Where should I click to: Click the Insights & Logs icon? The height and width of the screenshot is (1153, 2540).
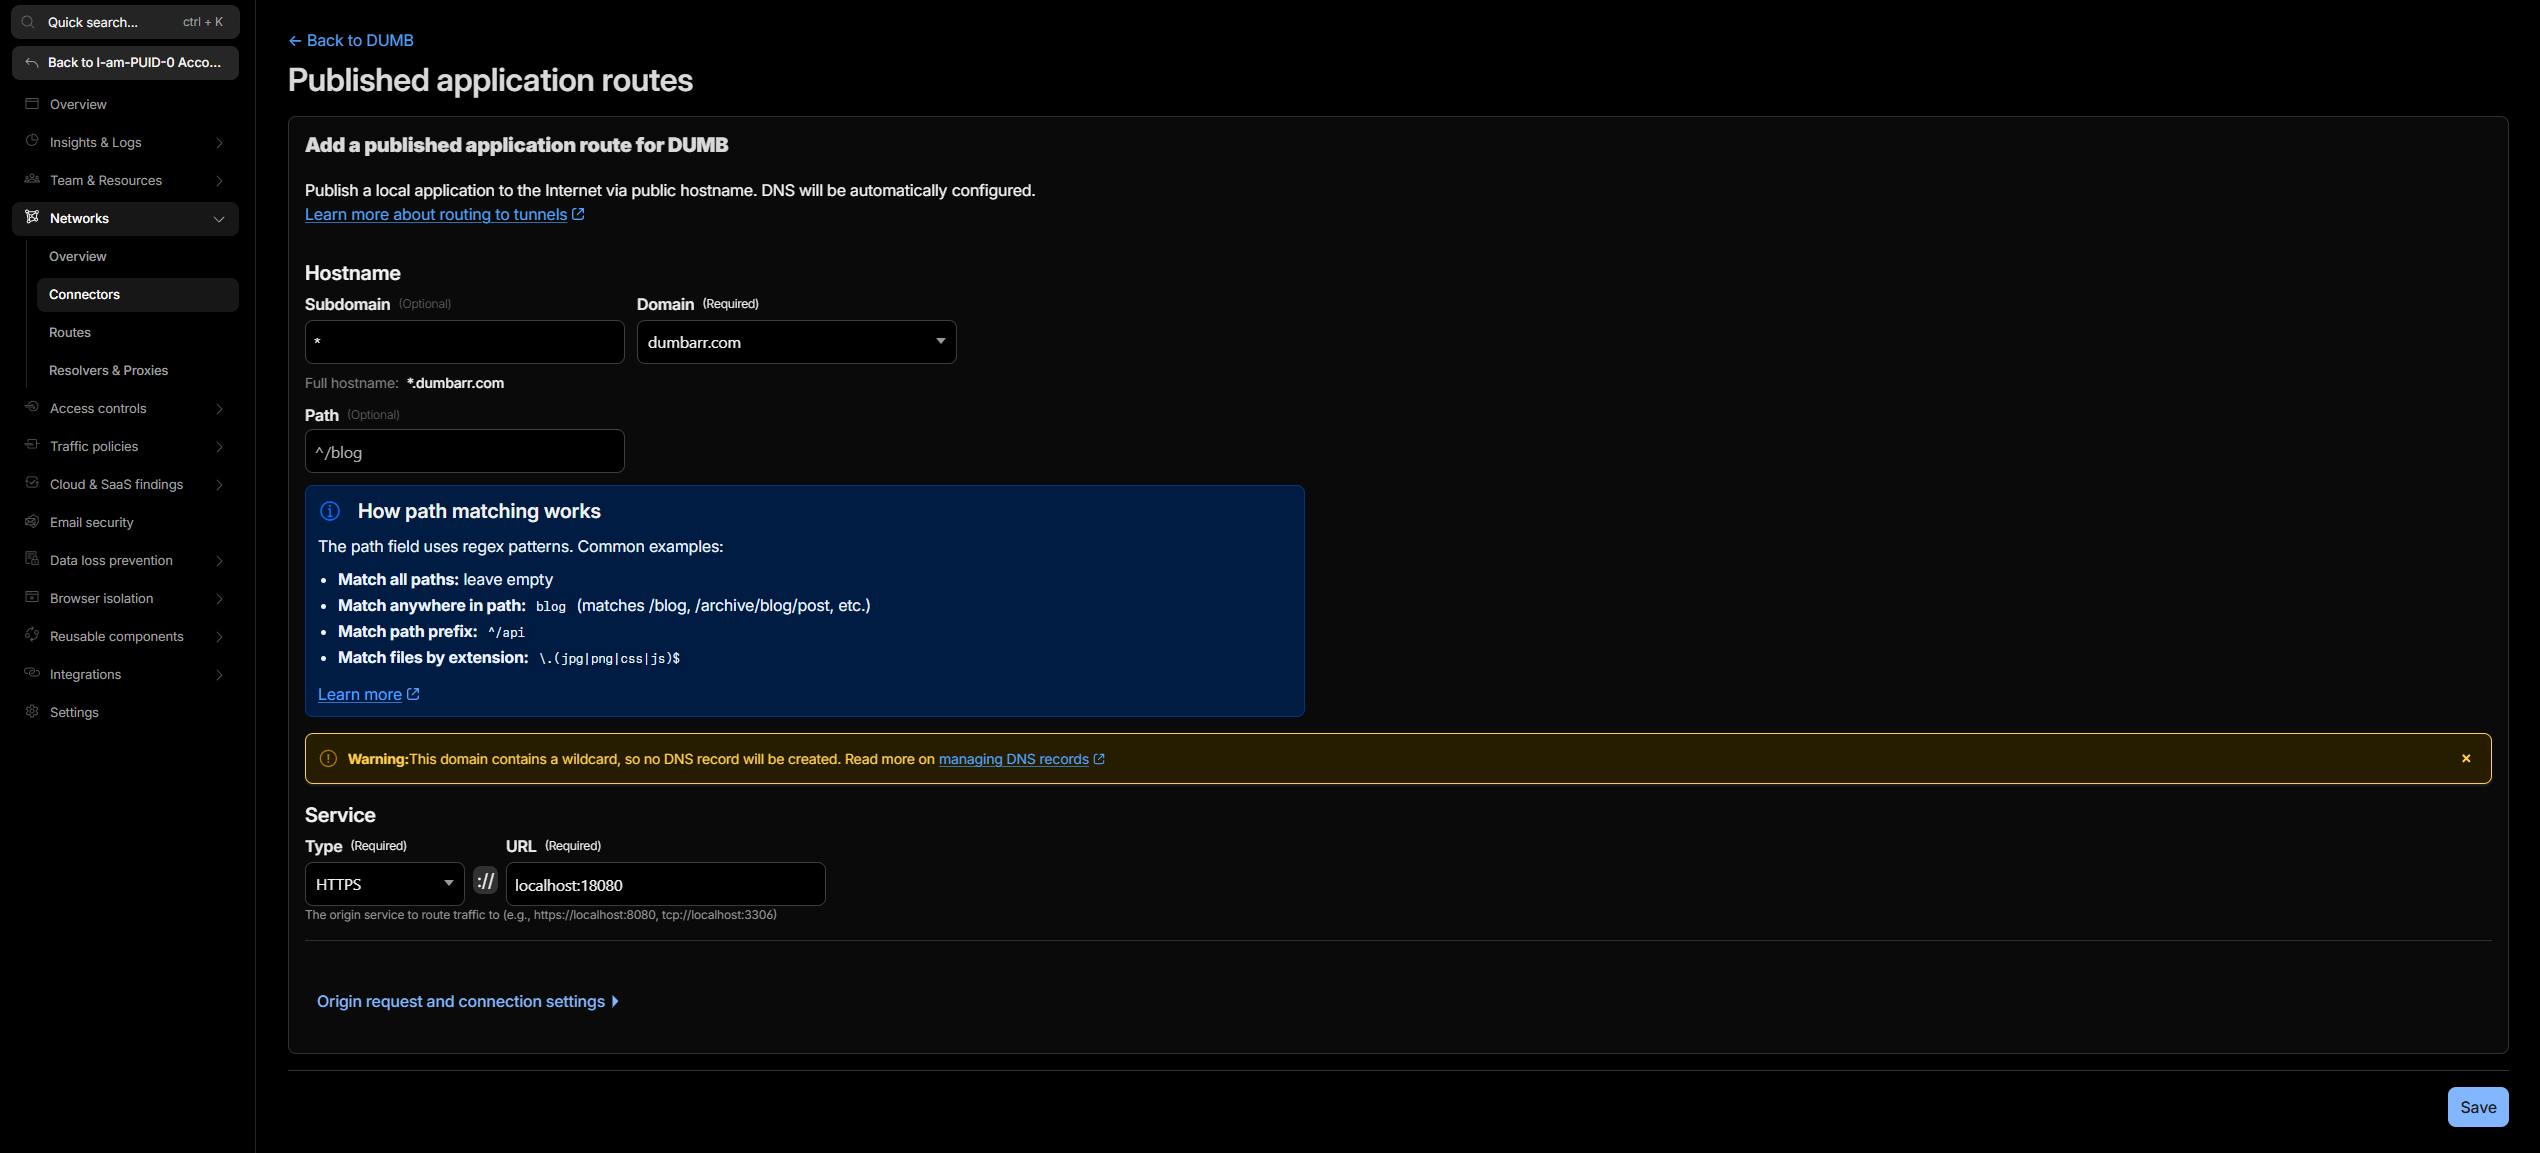tap(32, 142)
